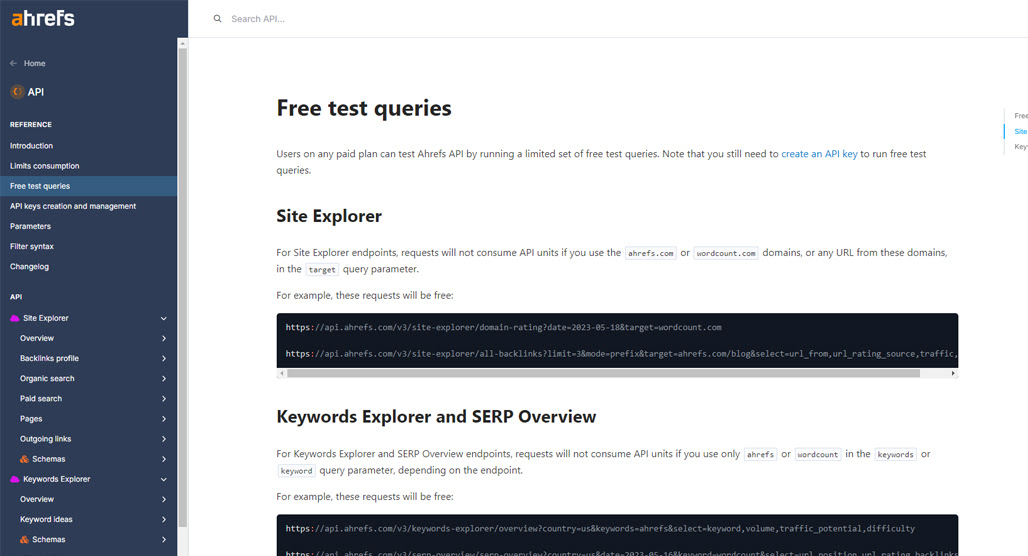Click the search magnifier icon

[217, 18]
